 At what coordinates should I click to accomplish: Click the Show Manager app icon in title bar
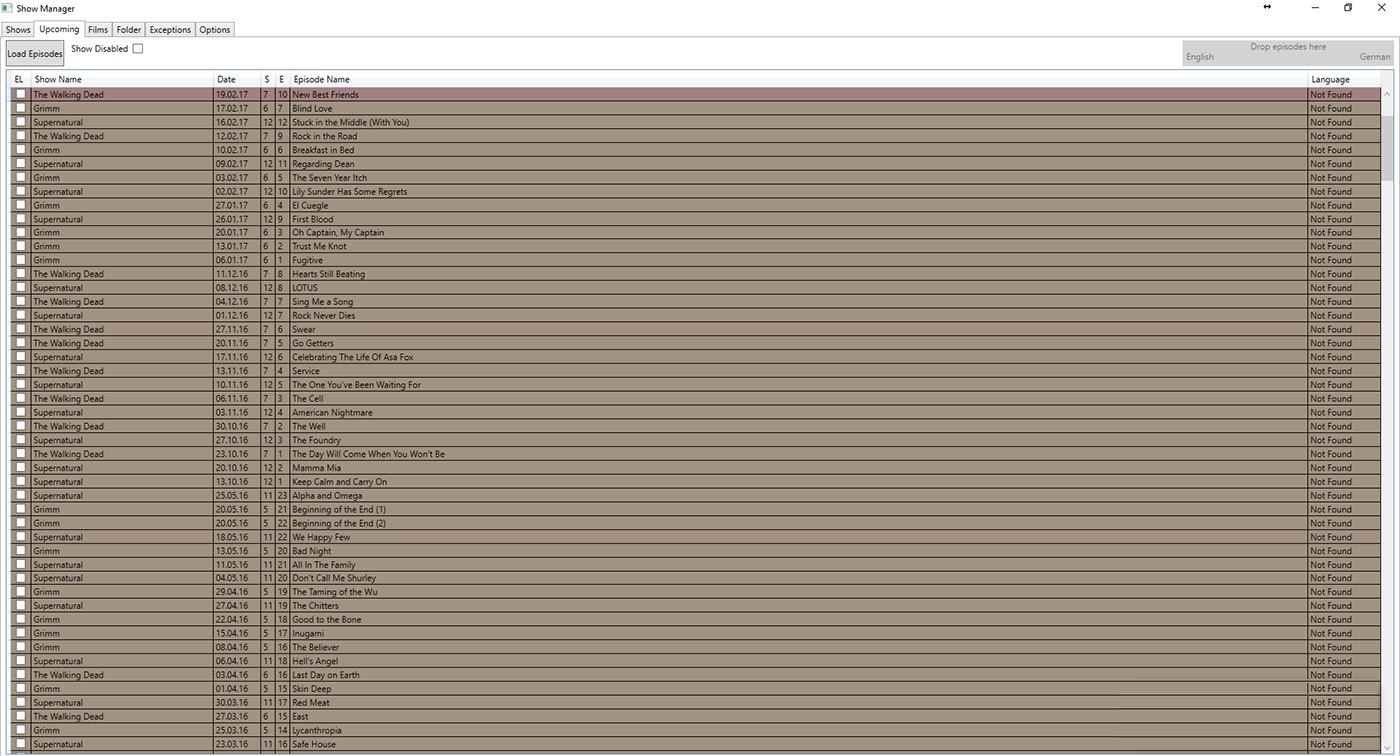pyautogui.click(x=7, y=8)
